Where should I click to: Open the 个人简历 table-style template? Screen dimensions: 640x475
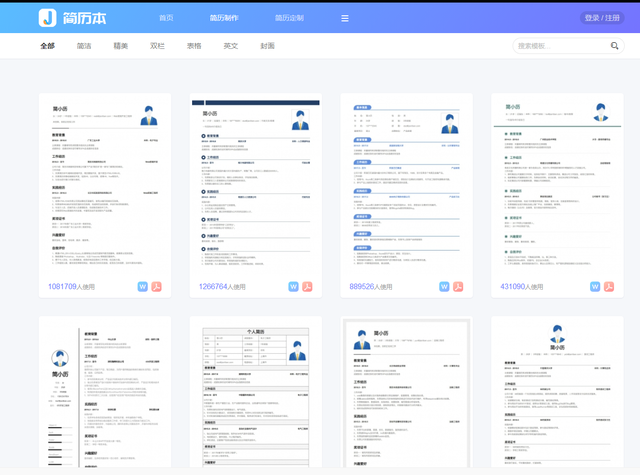point(256,392)
